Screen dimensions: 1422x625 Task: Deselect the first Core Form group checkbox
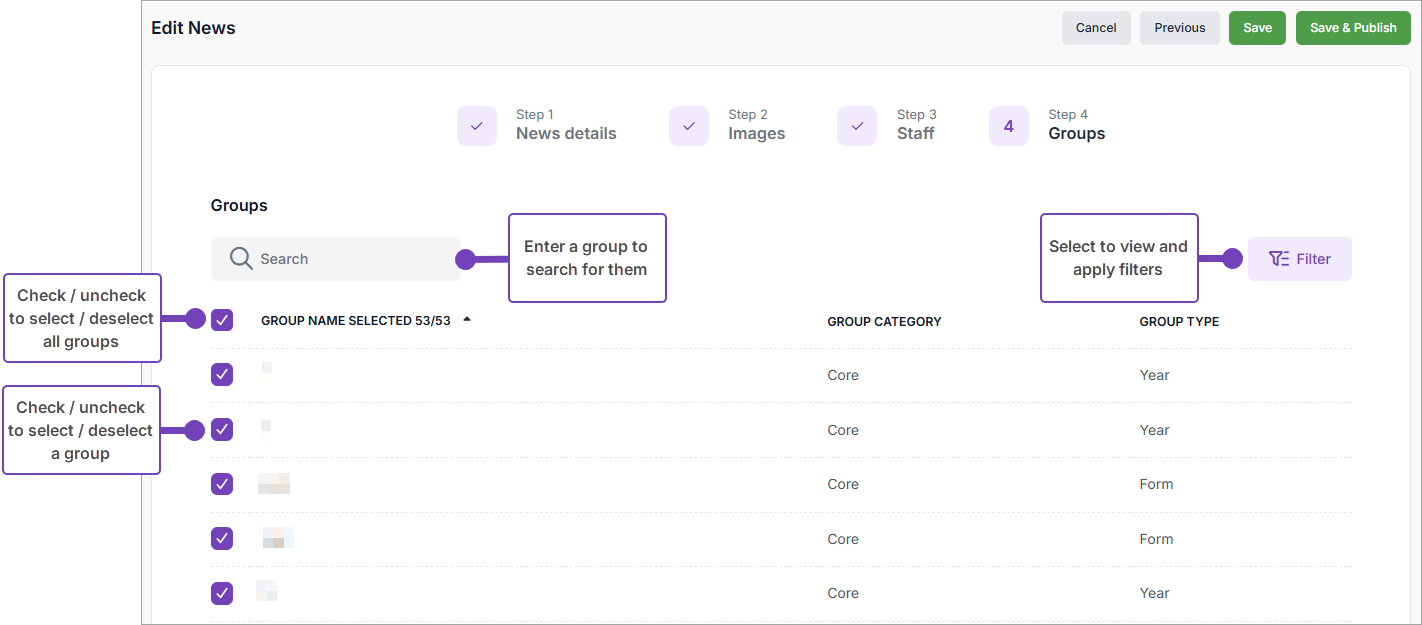(222, 484)
